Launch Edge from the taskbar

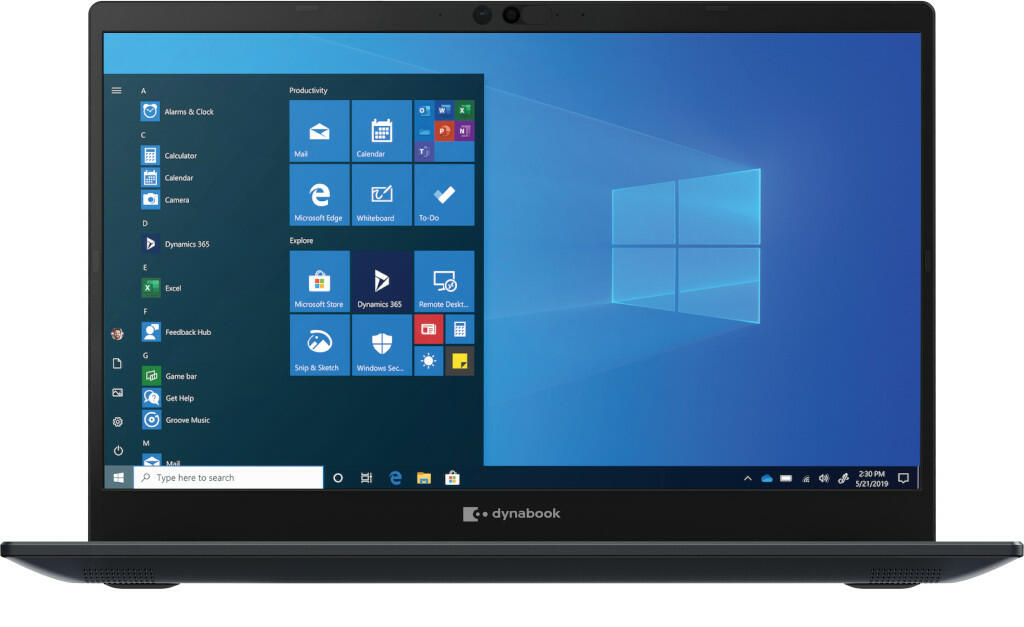[x=395, y=478]
